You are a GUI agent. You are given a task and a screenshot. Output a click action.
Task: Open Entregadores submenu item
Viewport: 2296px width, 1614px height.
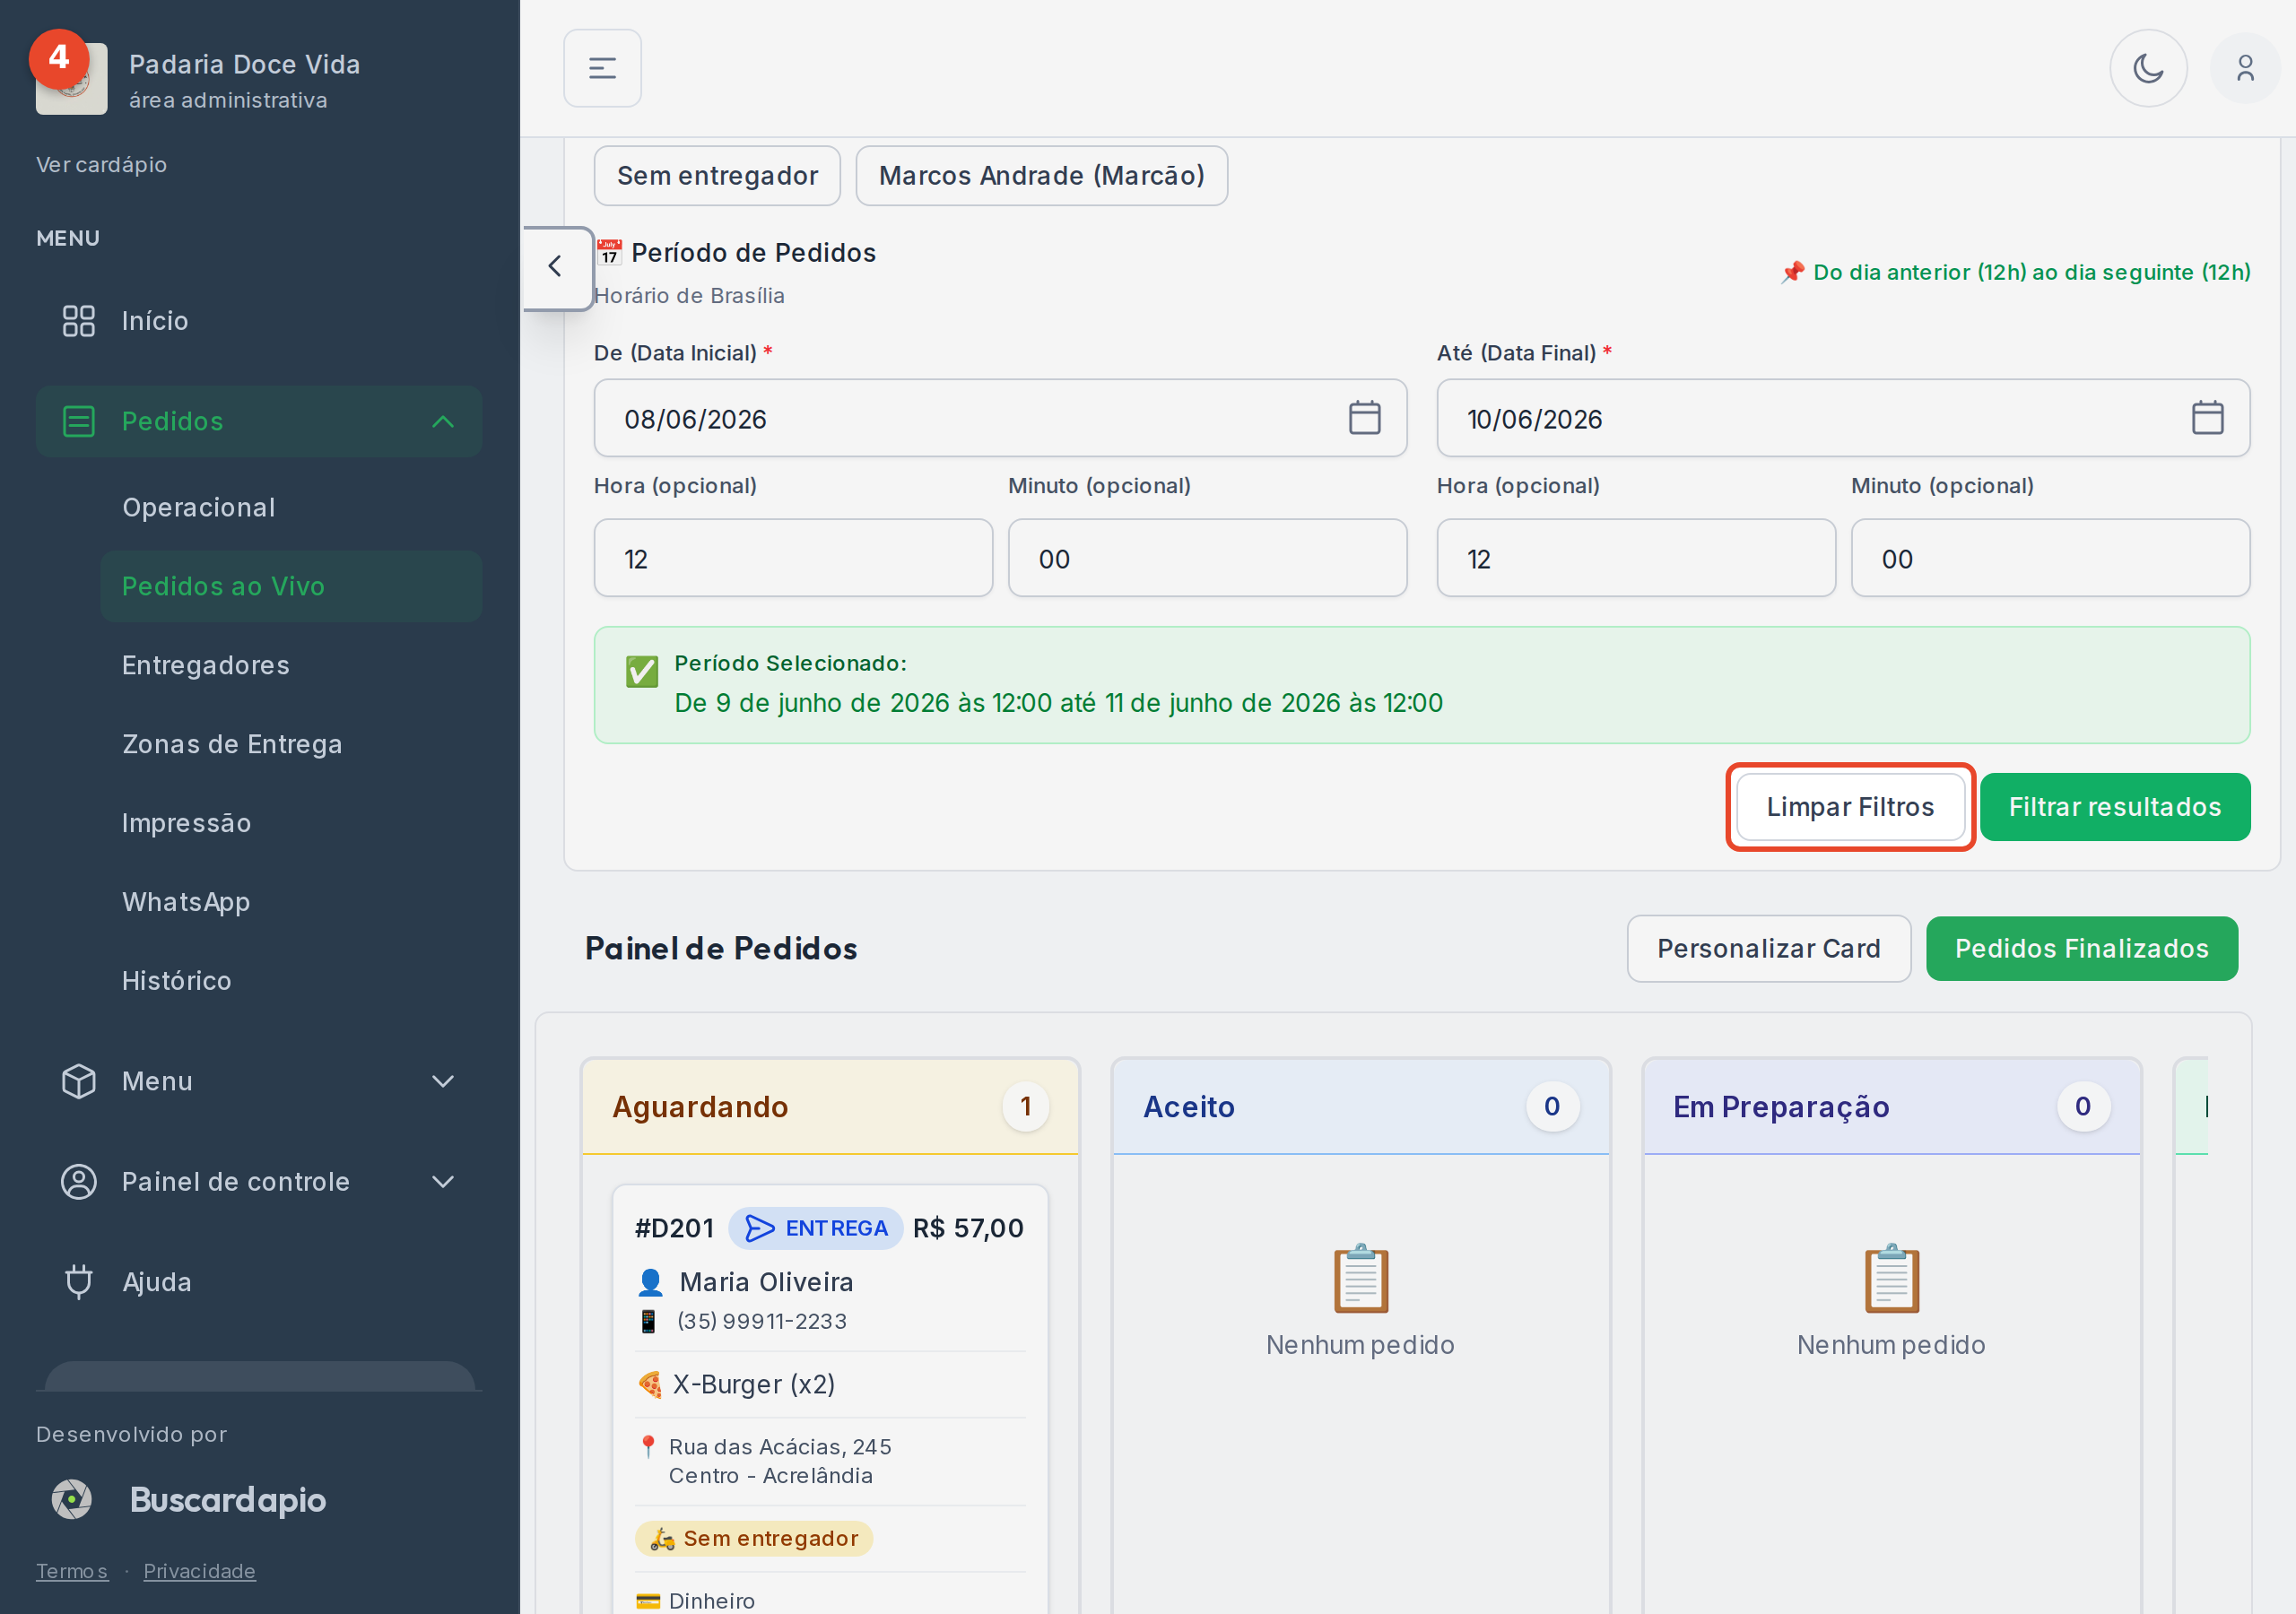[x=290, y=665]
